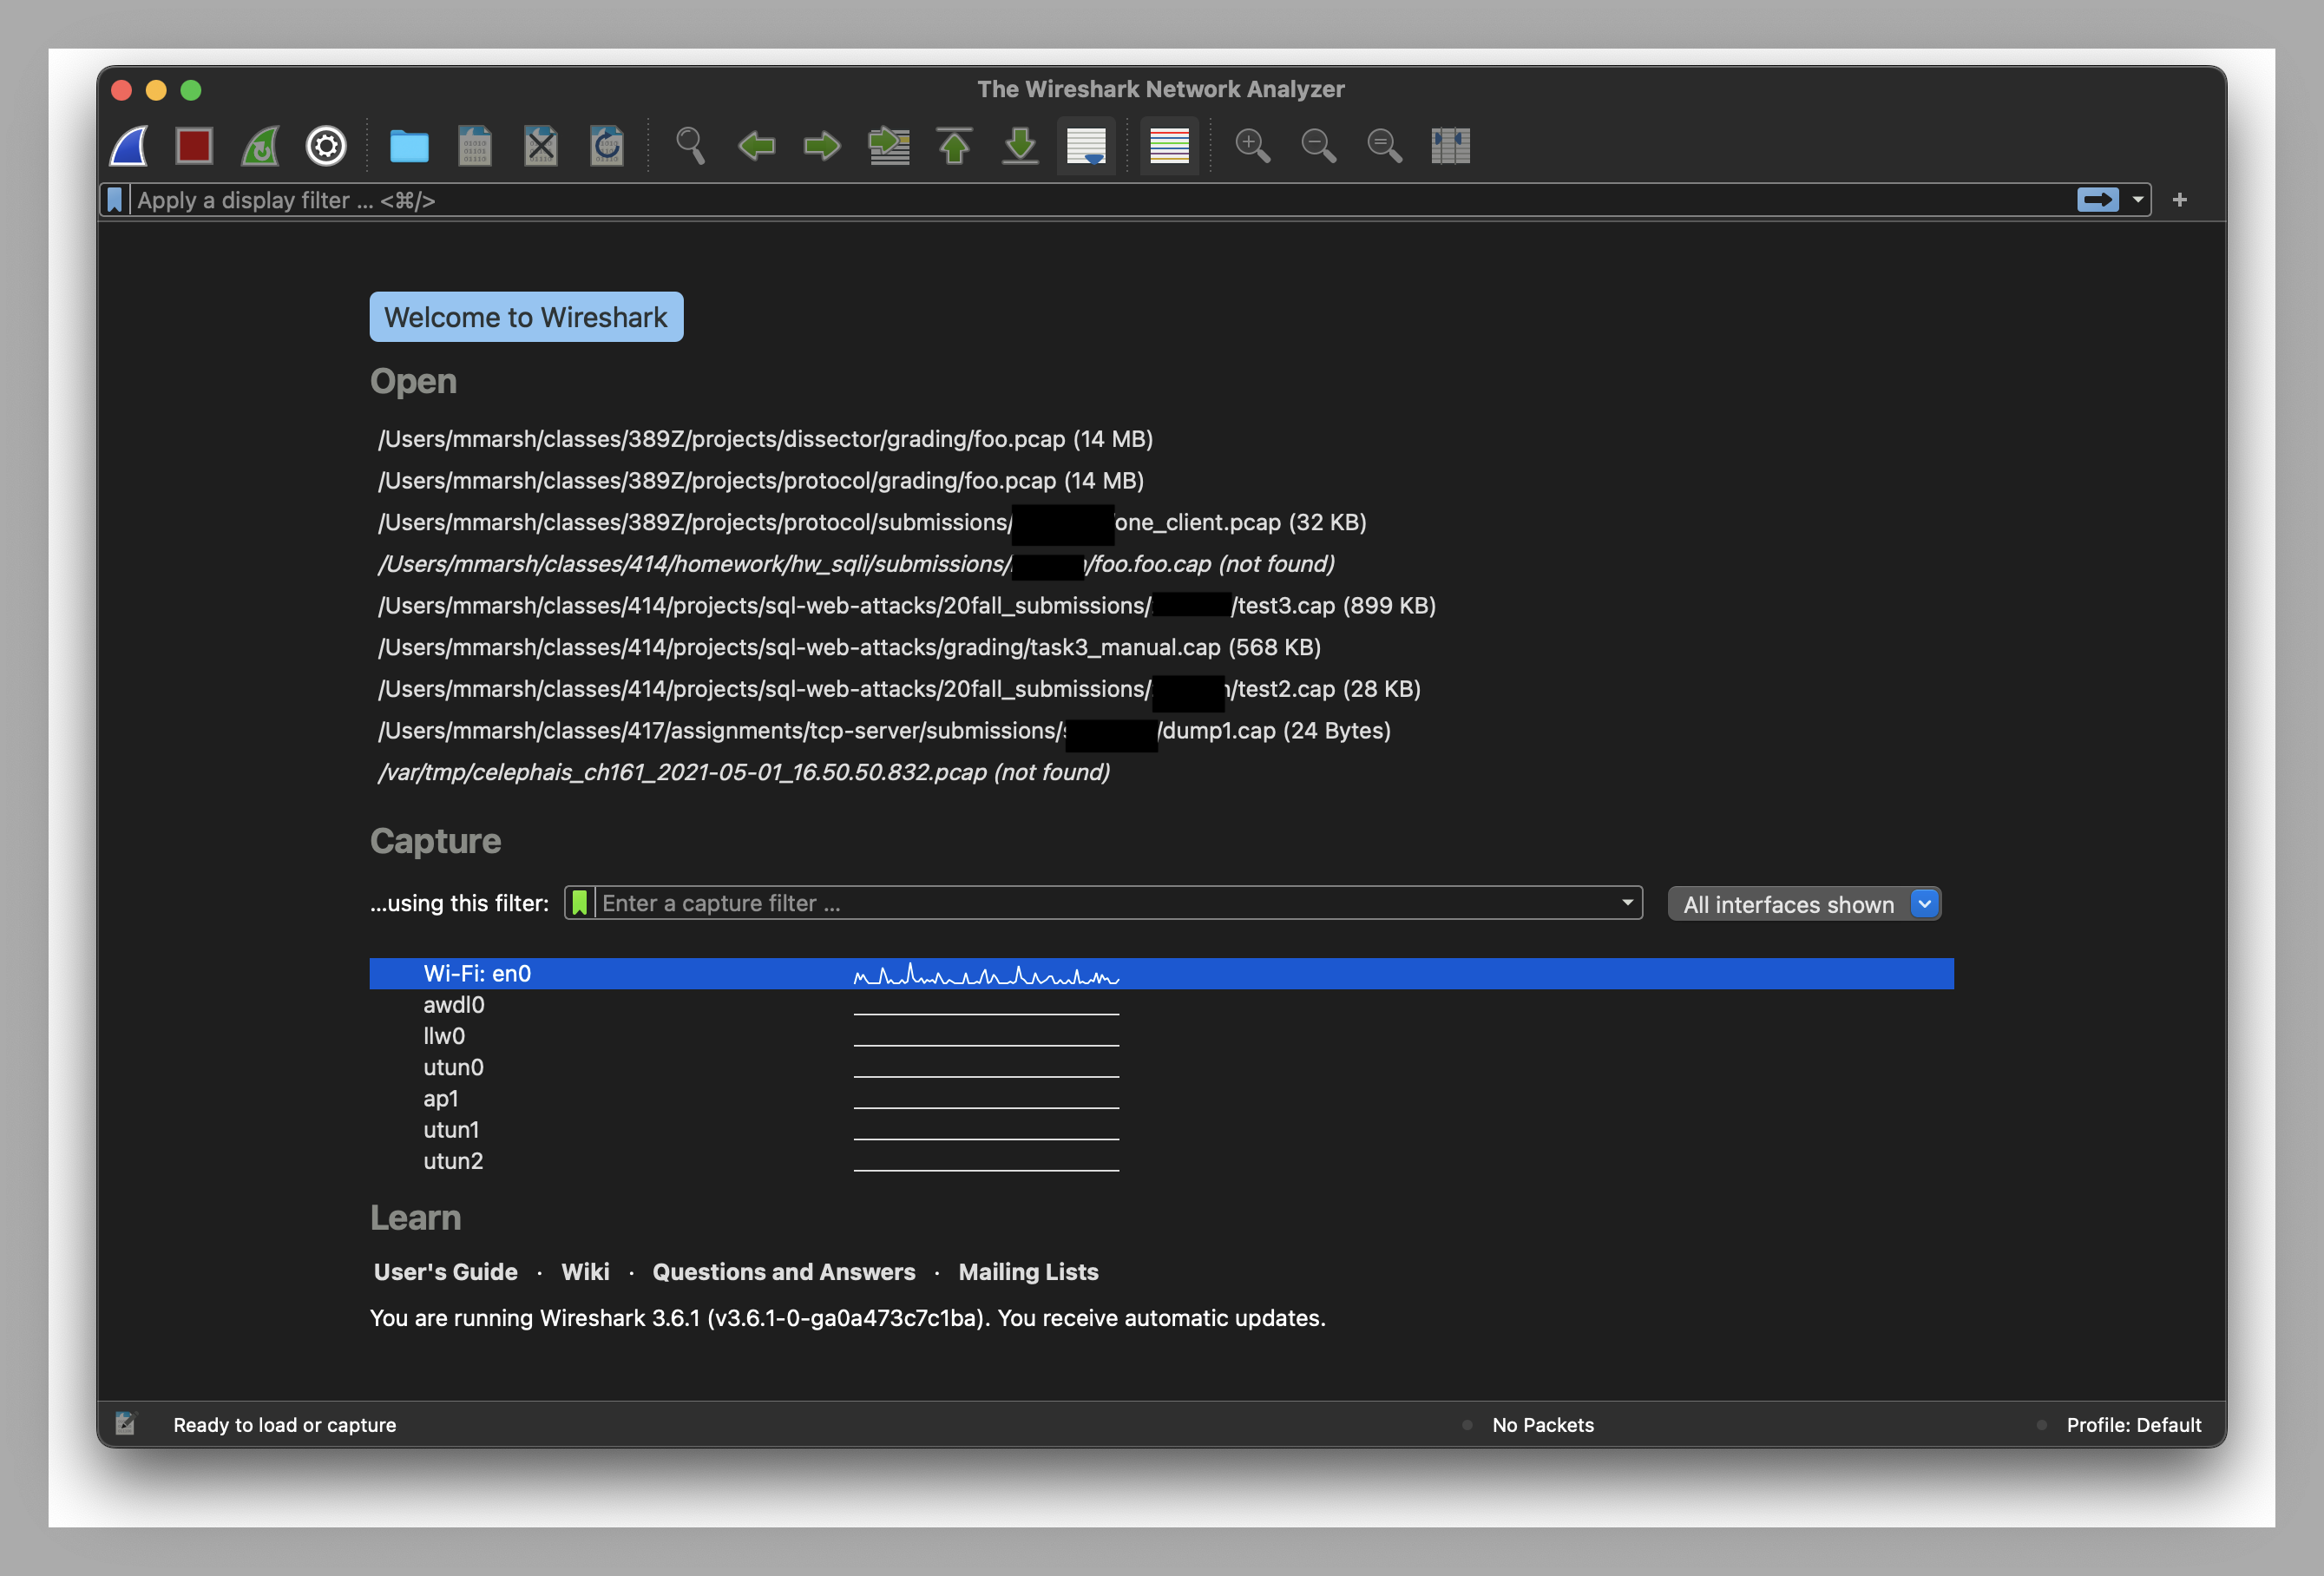The height and width of the screenshot is (1576, 2324).
Task: Click the zoom out magnifier icon
Action: click(x=1320, y=144)
